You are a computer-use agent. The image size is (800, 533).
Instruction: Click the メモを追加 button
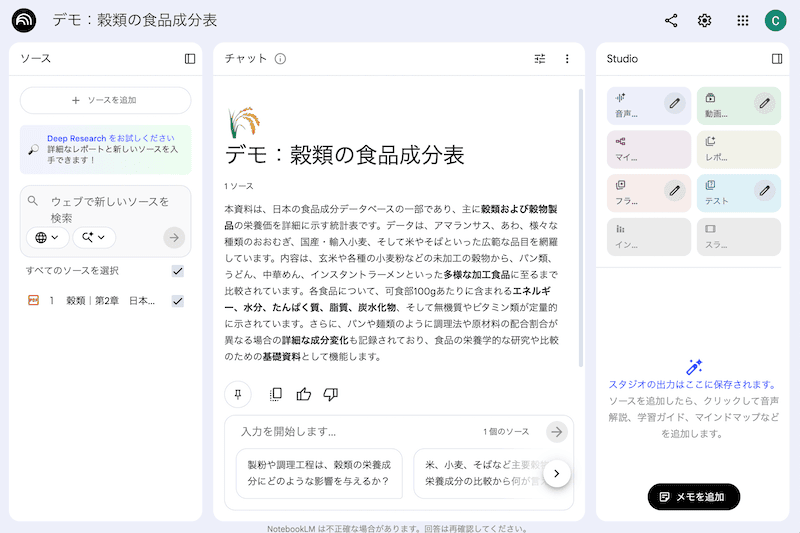click(x=693, y=497)
